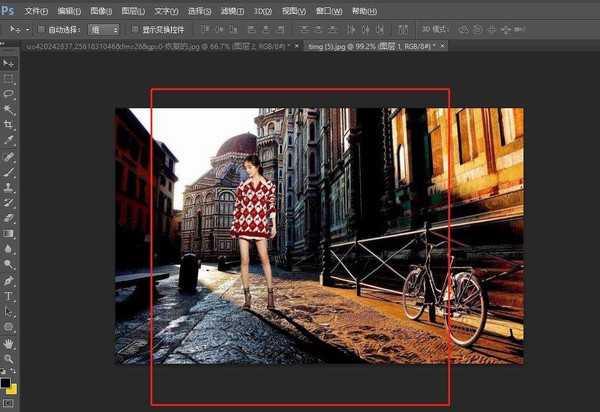This screenshot has height=412, width=600.
Task: Select the Horizontal Type tool
Action: coord(9,296)
